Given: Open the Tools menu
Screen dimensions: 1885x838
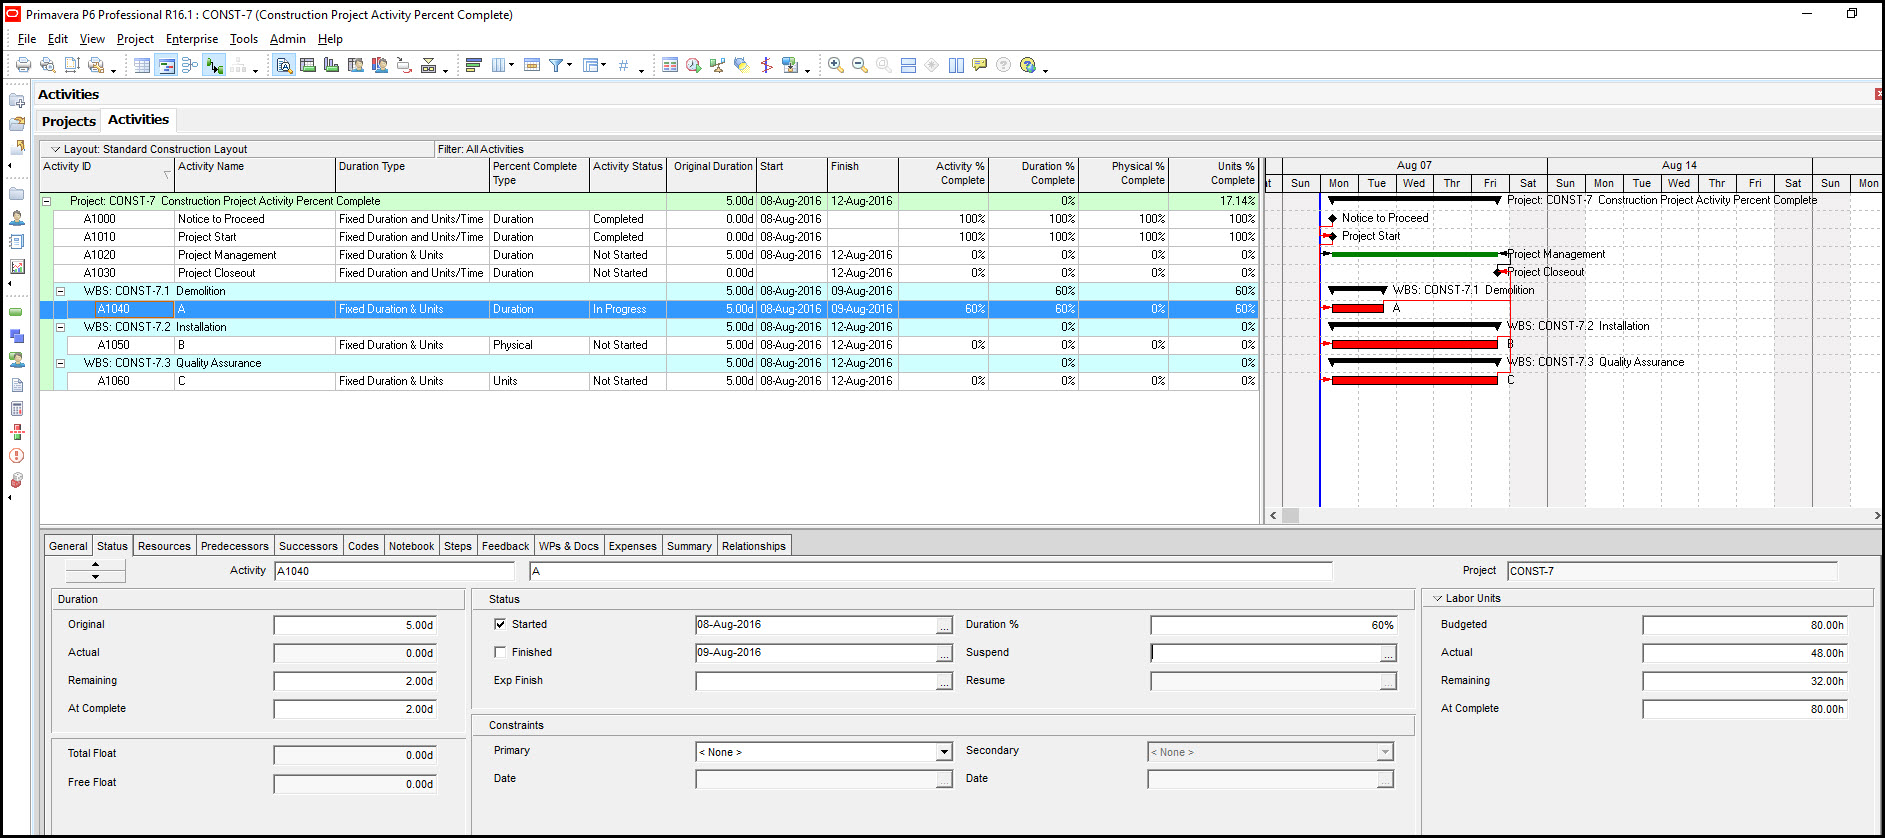Looking at the screenshot, I should point(244,39).
